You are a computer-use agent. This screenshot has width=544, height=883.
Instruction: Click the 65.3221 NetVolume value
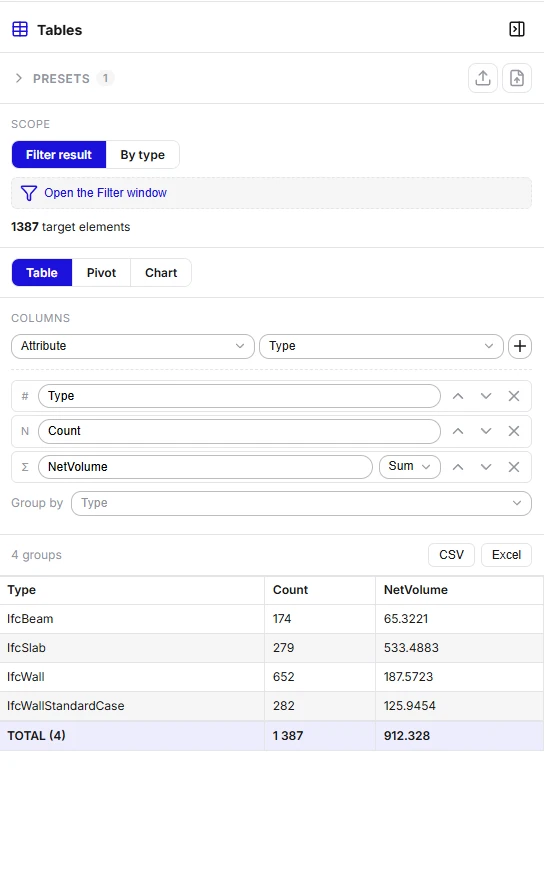pos(406,619)
